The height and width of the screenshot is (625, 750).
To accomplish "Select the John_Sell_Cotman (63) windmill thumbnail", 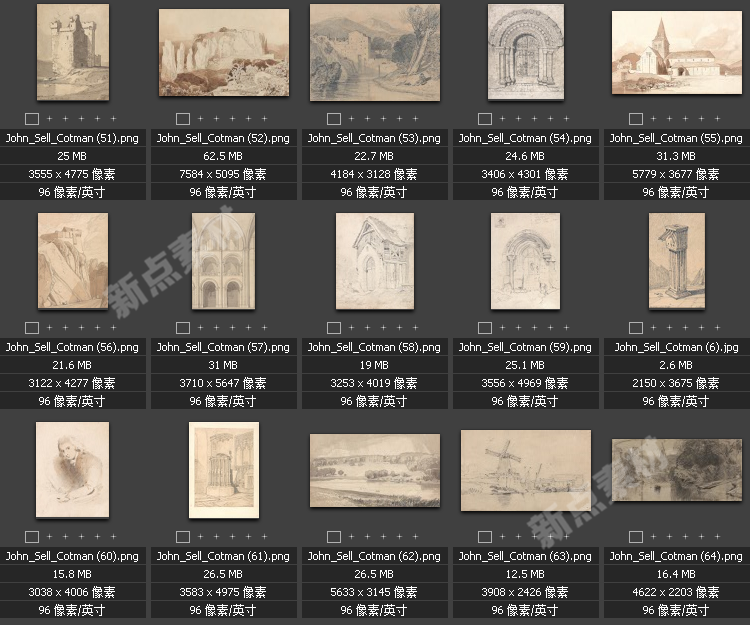I will (x=525, y=470).
